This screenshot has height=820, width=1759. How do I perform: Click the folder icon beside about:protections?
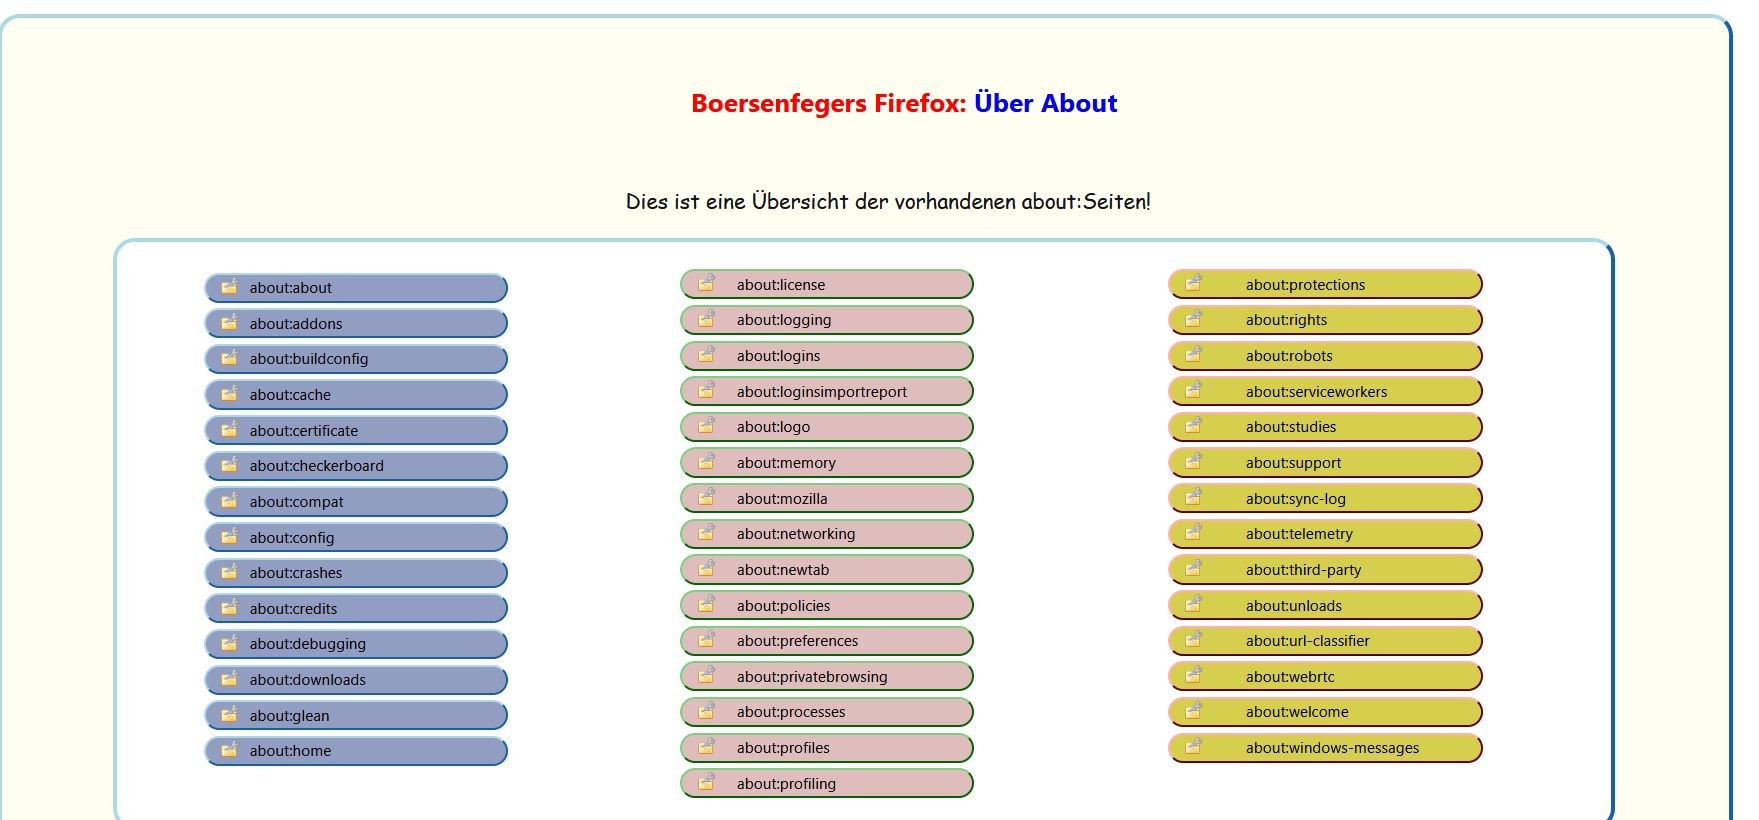[1193, 284]
